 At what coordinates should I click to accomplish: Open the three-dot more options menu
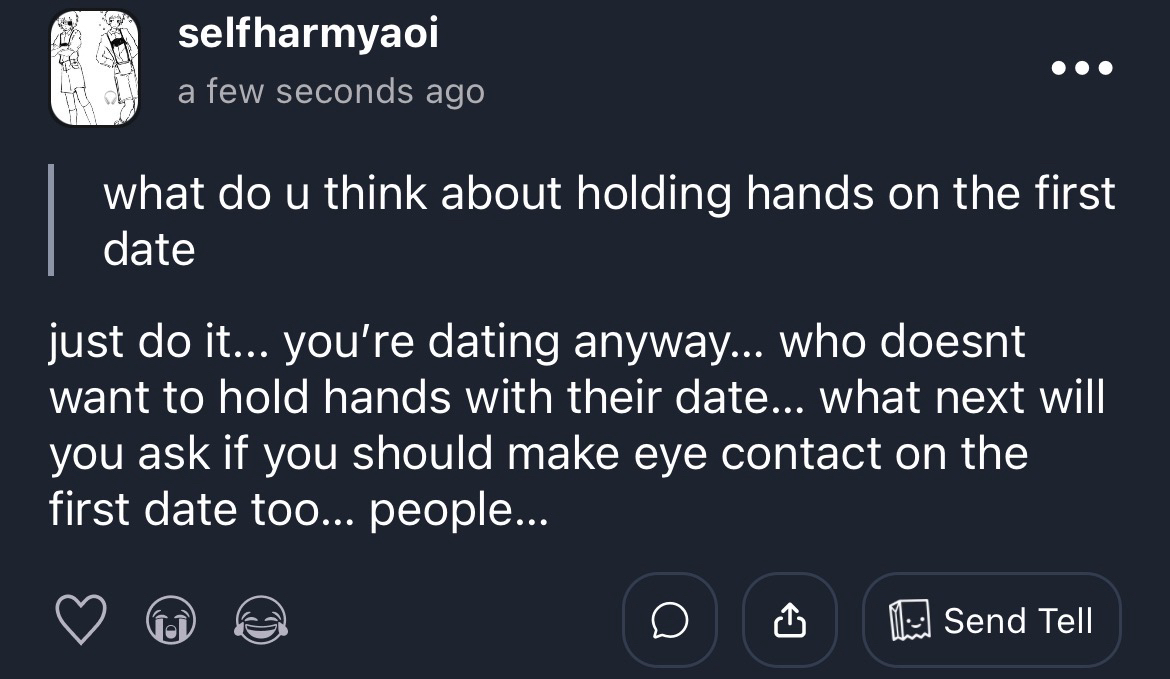pos(1082,69)
